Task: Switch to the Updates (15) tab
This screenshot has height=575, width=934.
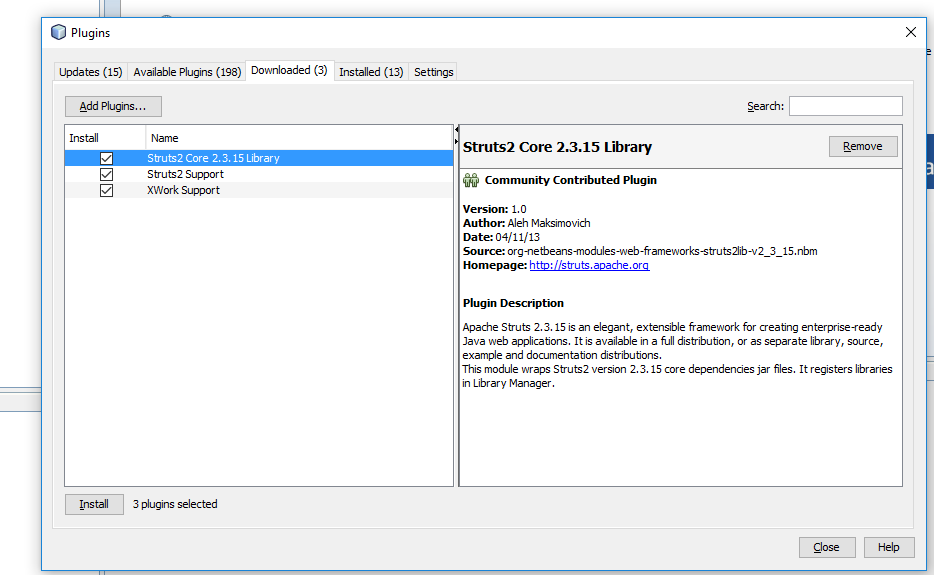Action: pos(91,72)
